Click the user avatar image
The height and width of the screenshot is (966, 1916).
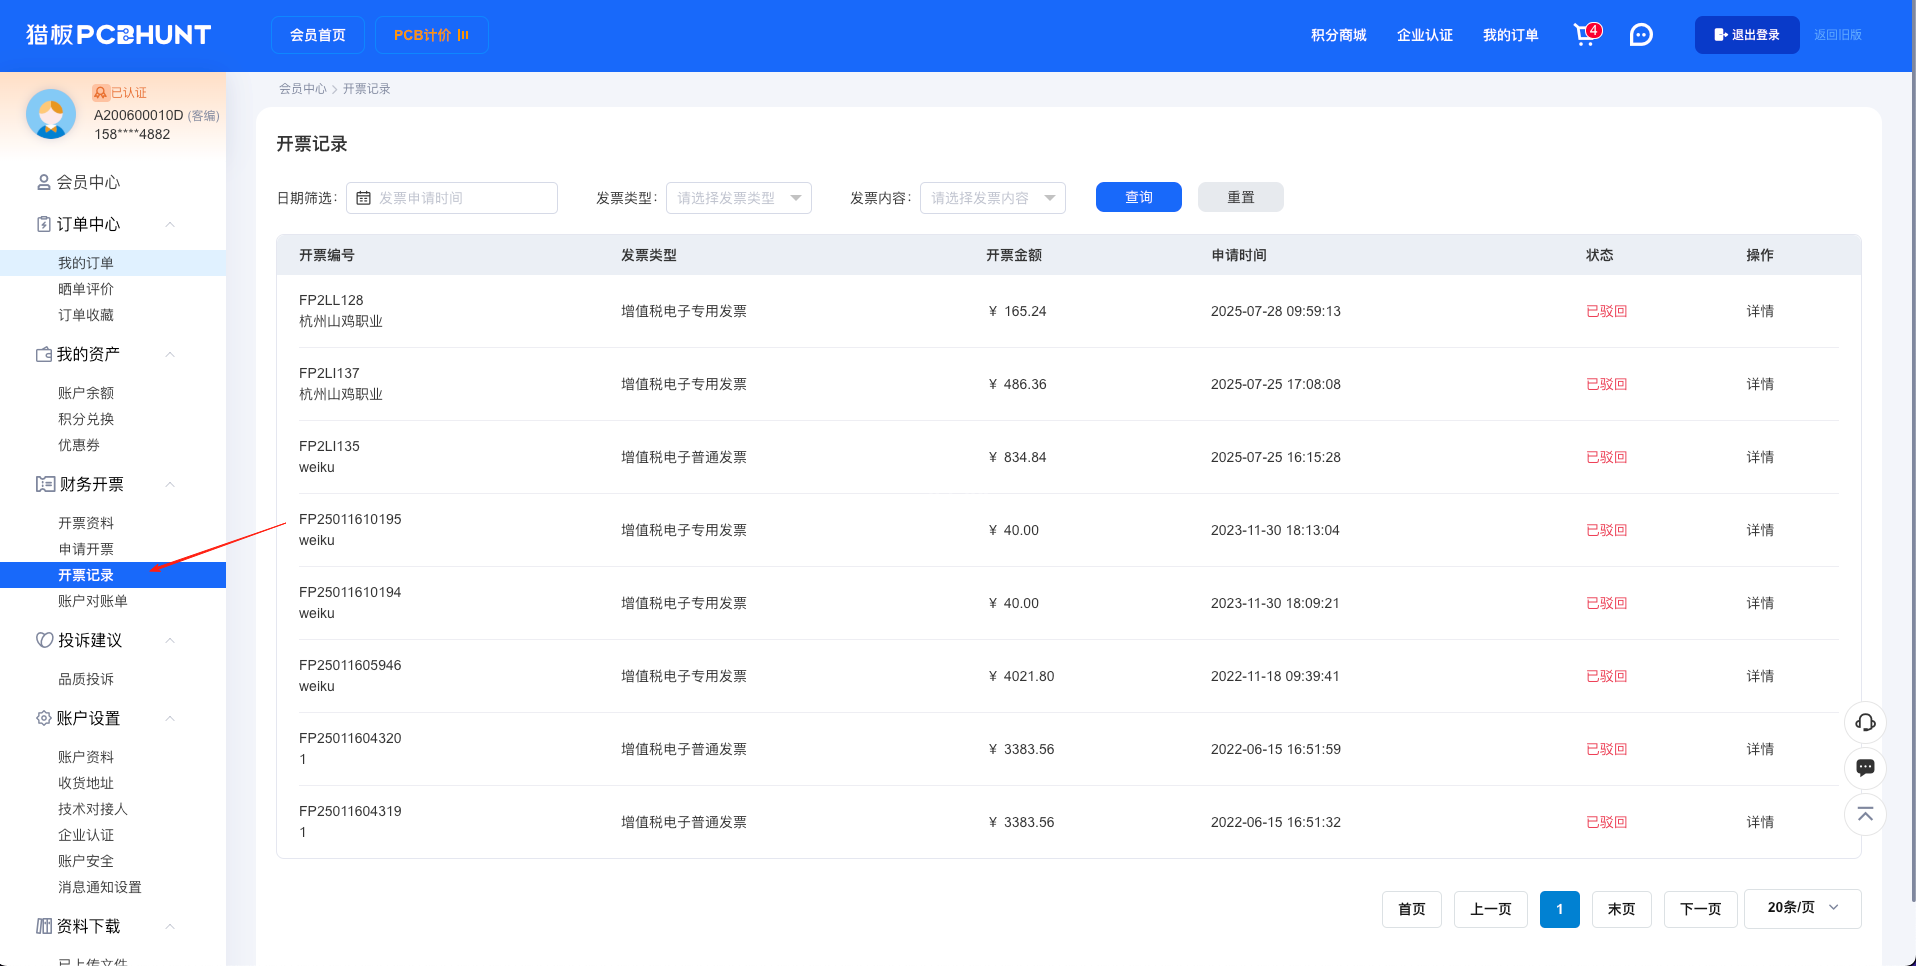click(x=51, y=114)
